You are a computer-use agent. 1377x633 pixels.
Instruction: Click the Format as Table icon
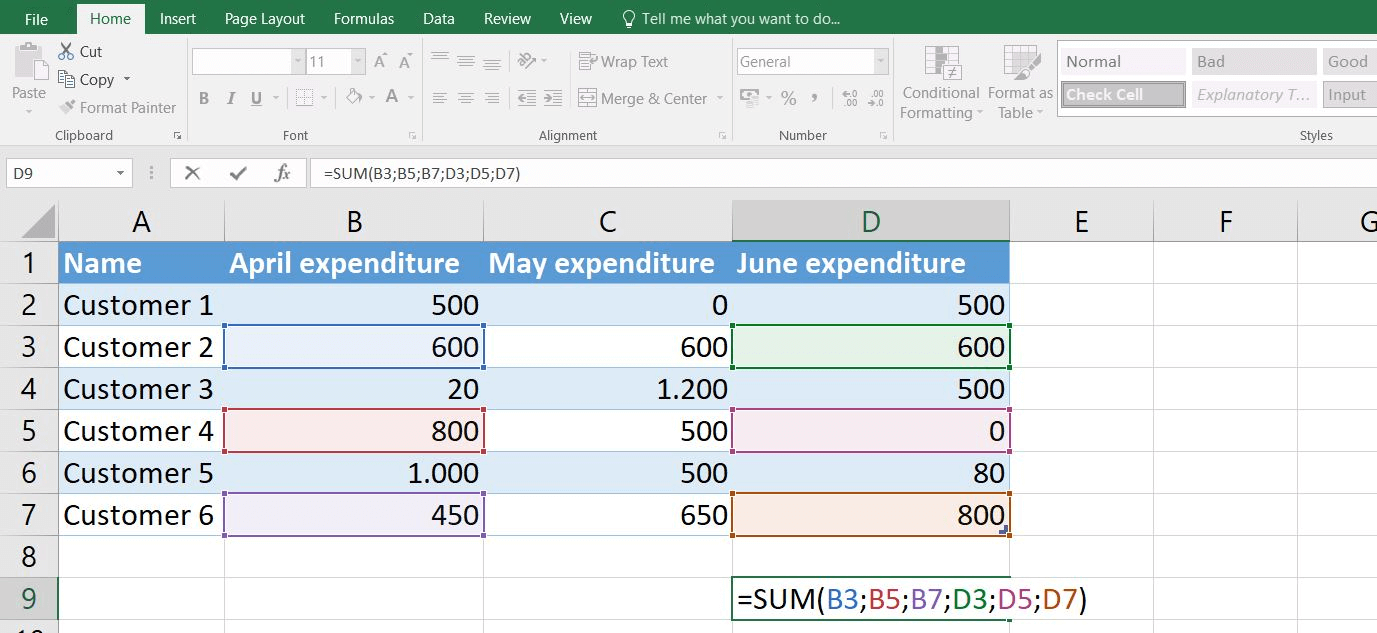(x=1019, y=82)
